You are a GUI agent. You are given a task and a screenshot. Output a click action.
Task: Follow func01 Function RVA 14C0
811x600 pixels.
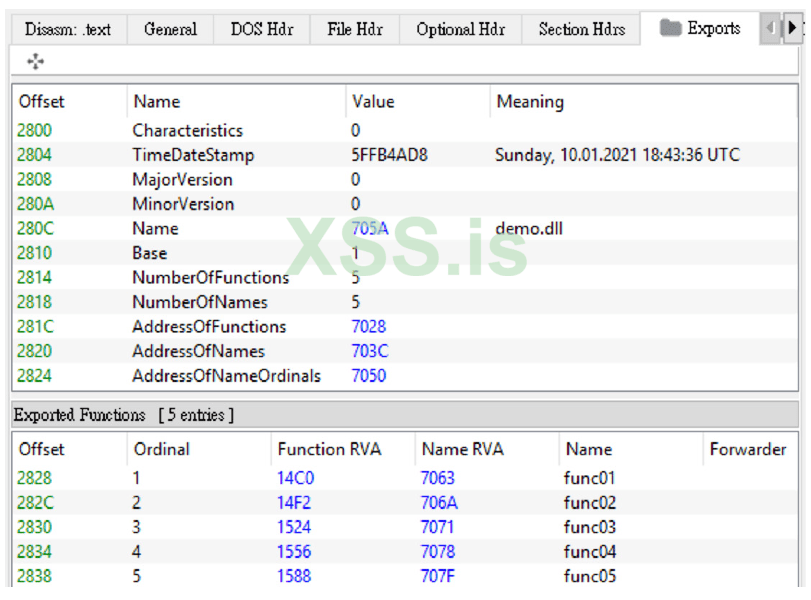pyautogui.click(x=295, y=478)
